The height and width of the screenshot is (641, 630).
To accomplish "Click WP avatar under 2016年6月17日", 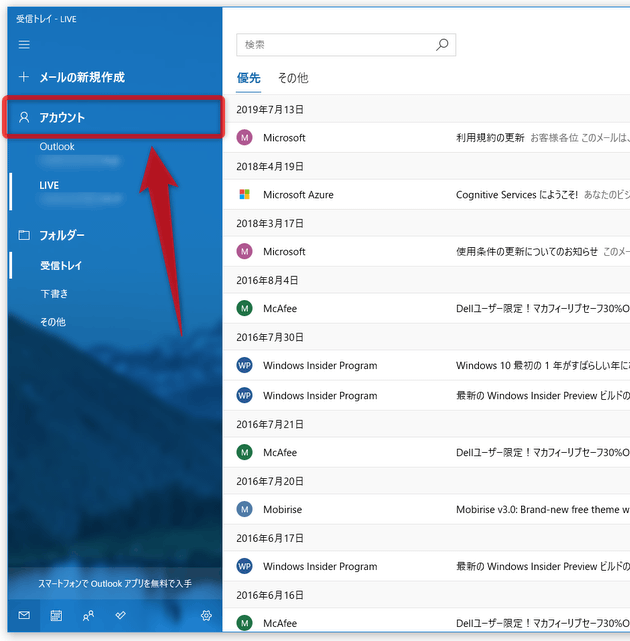I will coord(244,566).
